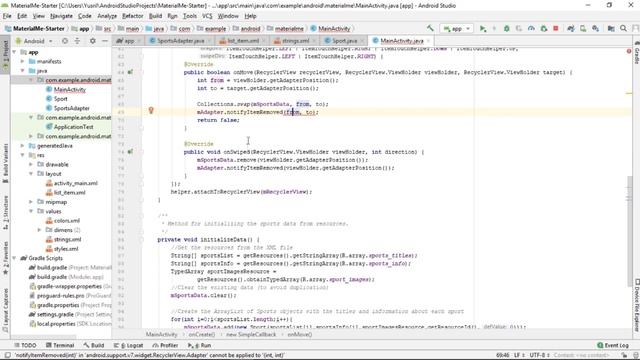Sync project with Gradle files icon
Screen dimensions: 640x360
pos(571,29)
